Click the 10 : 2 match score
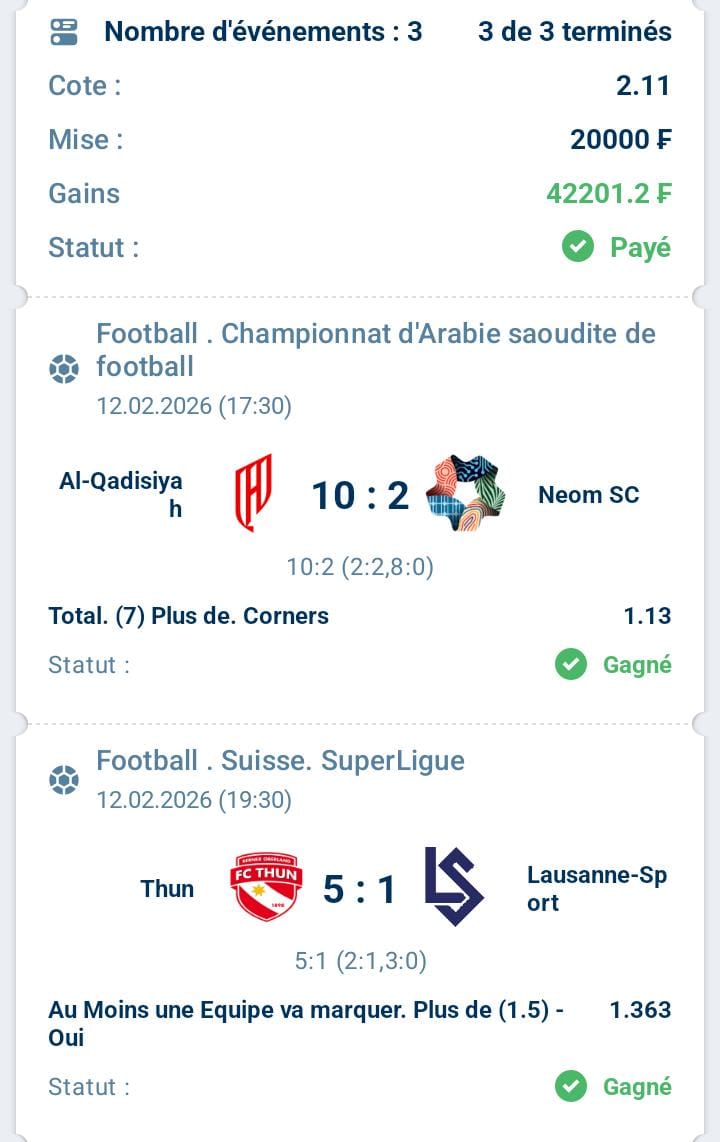 [360, 495]
